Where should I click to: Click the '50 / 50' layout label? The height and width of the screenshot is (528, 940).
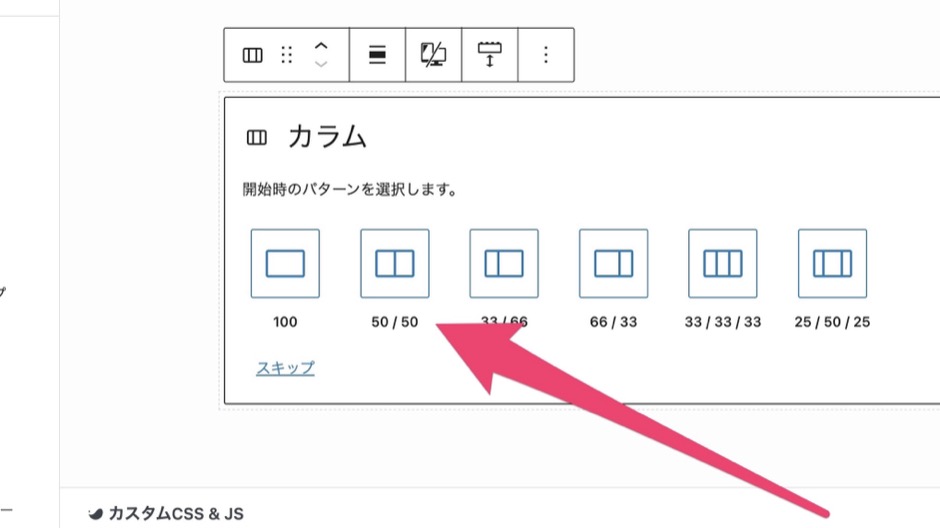coord(394,322)
